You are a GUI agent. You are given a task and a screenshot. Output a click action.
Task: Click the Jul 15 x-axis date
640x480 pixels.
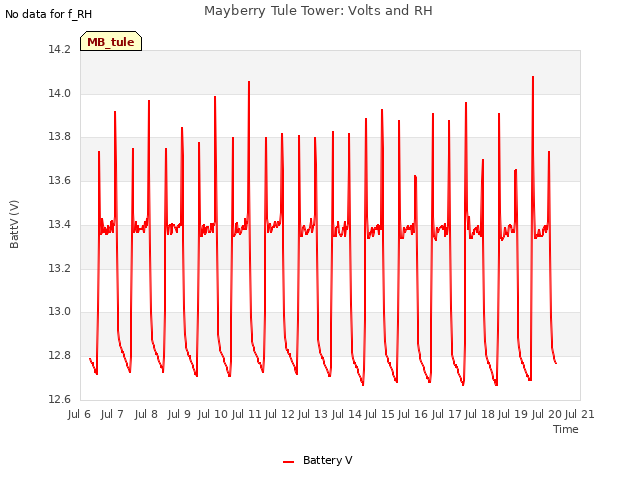tap(380, 414)
